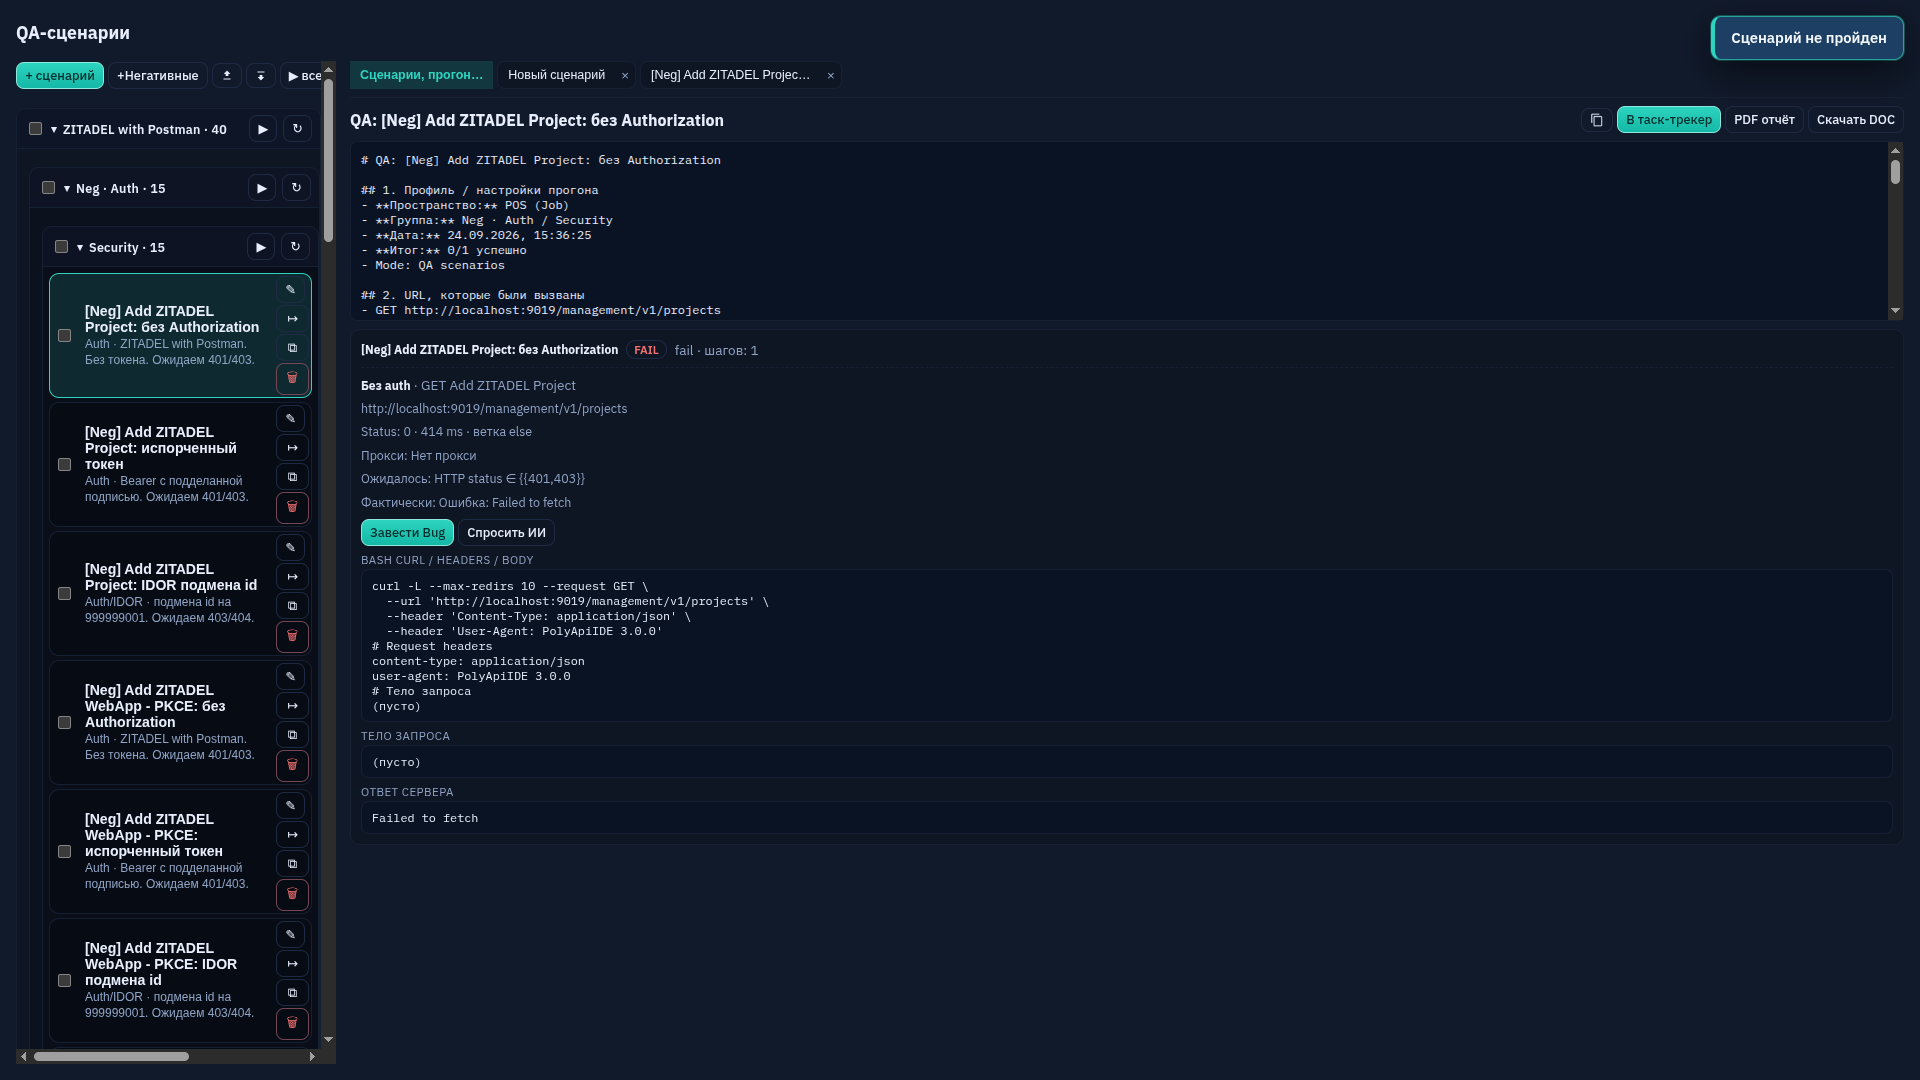Image resolution: width=1920 pixels, height=1080 pixels.
Task: Click arrow icon for 'Project: IDOR подмена id'
Action: pos(292,577)
